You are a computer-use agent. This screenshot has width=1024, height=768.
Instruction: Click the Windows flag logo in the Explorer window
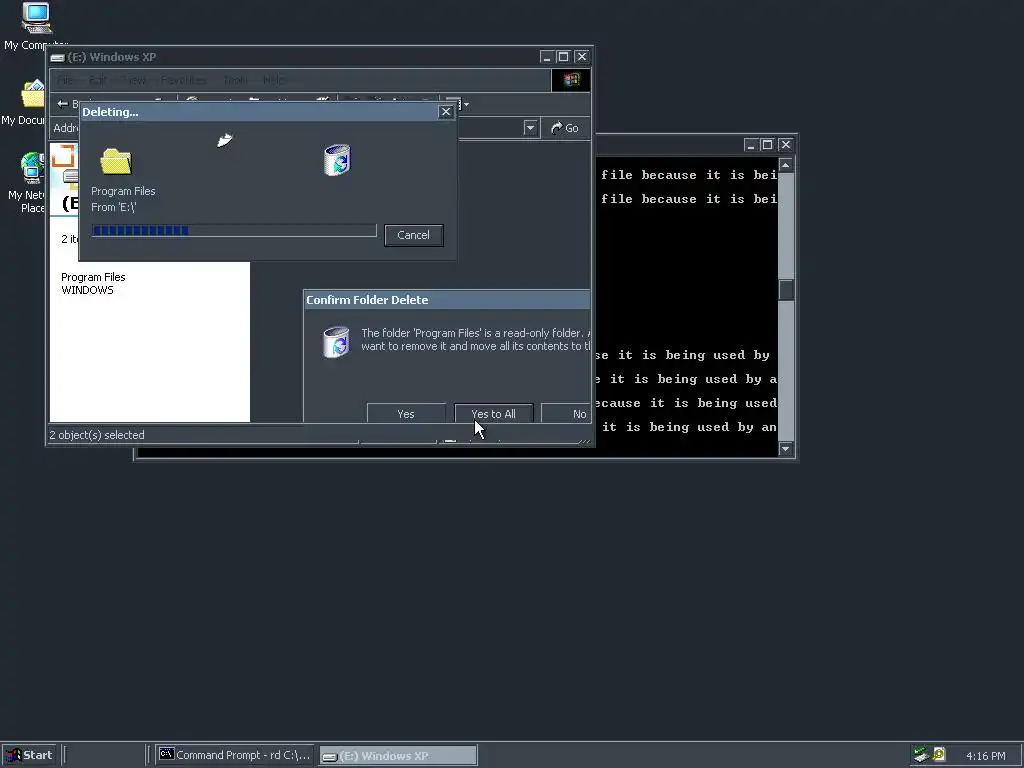571,80
